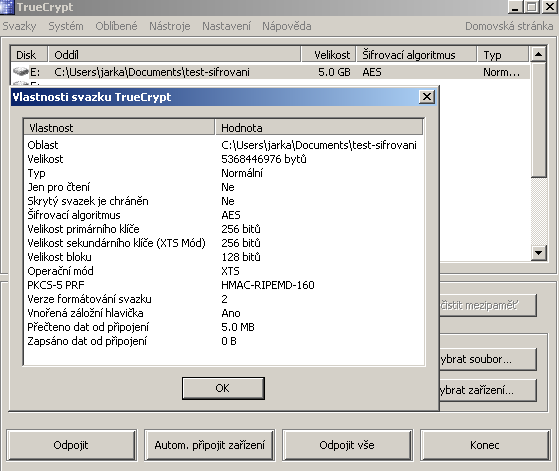559x471 pixels.
Task: Open the Nápověda menu
Action: (287, 26)
